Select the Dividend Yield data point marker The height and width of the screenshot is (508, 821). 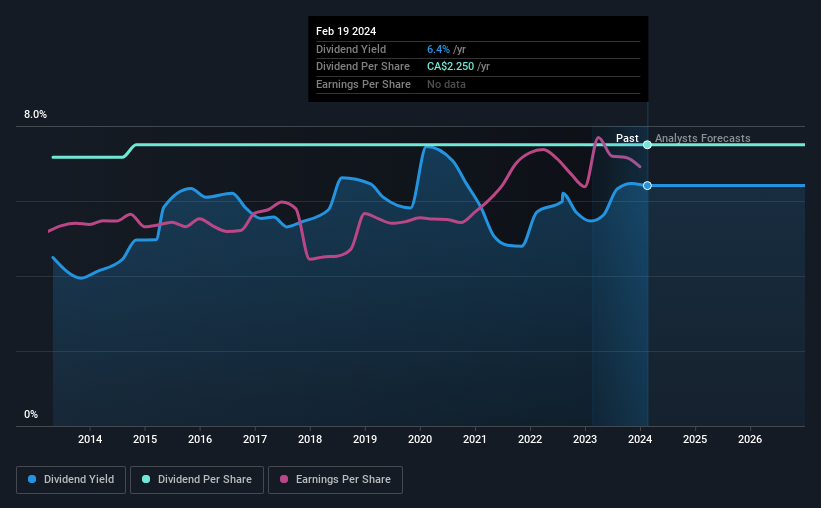[647, 185]
